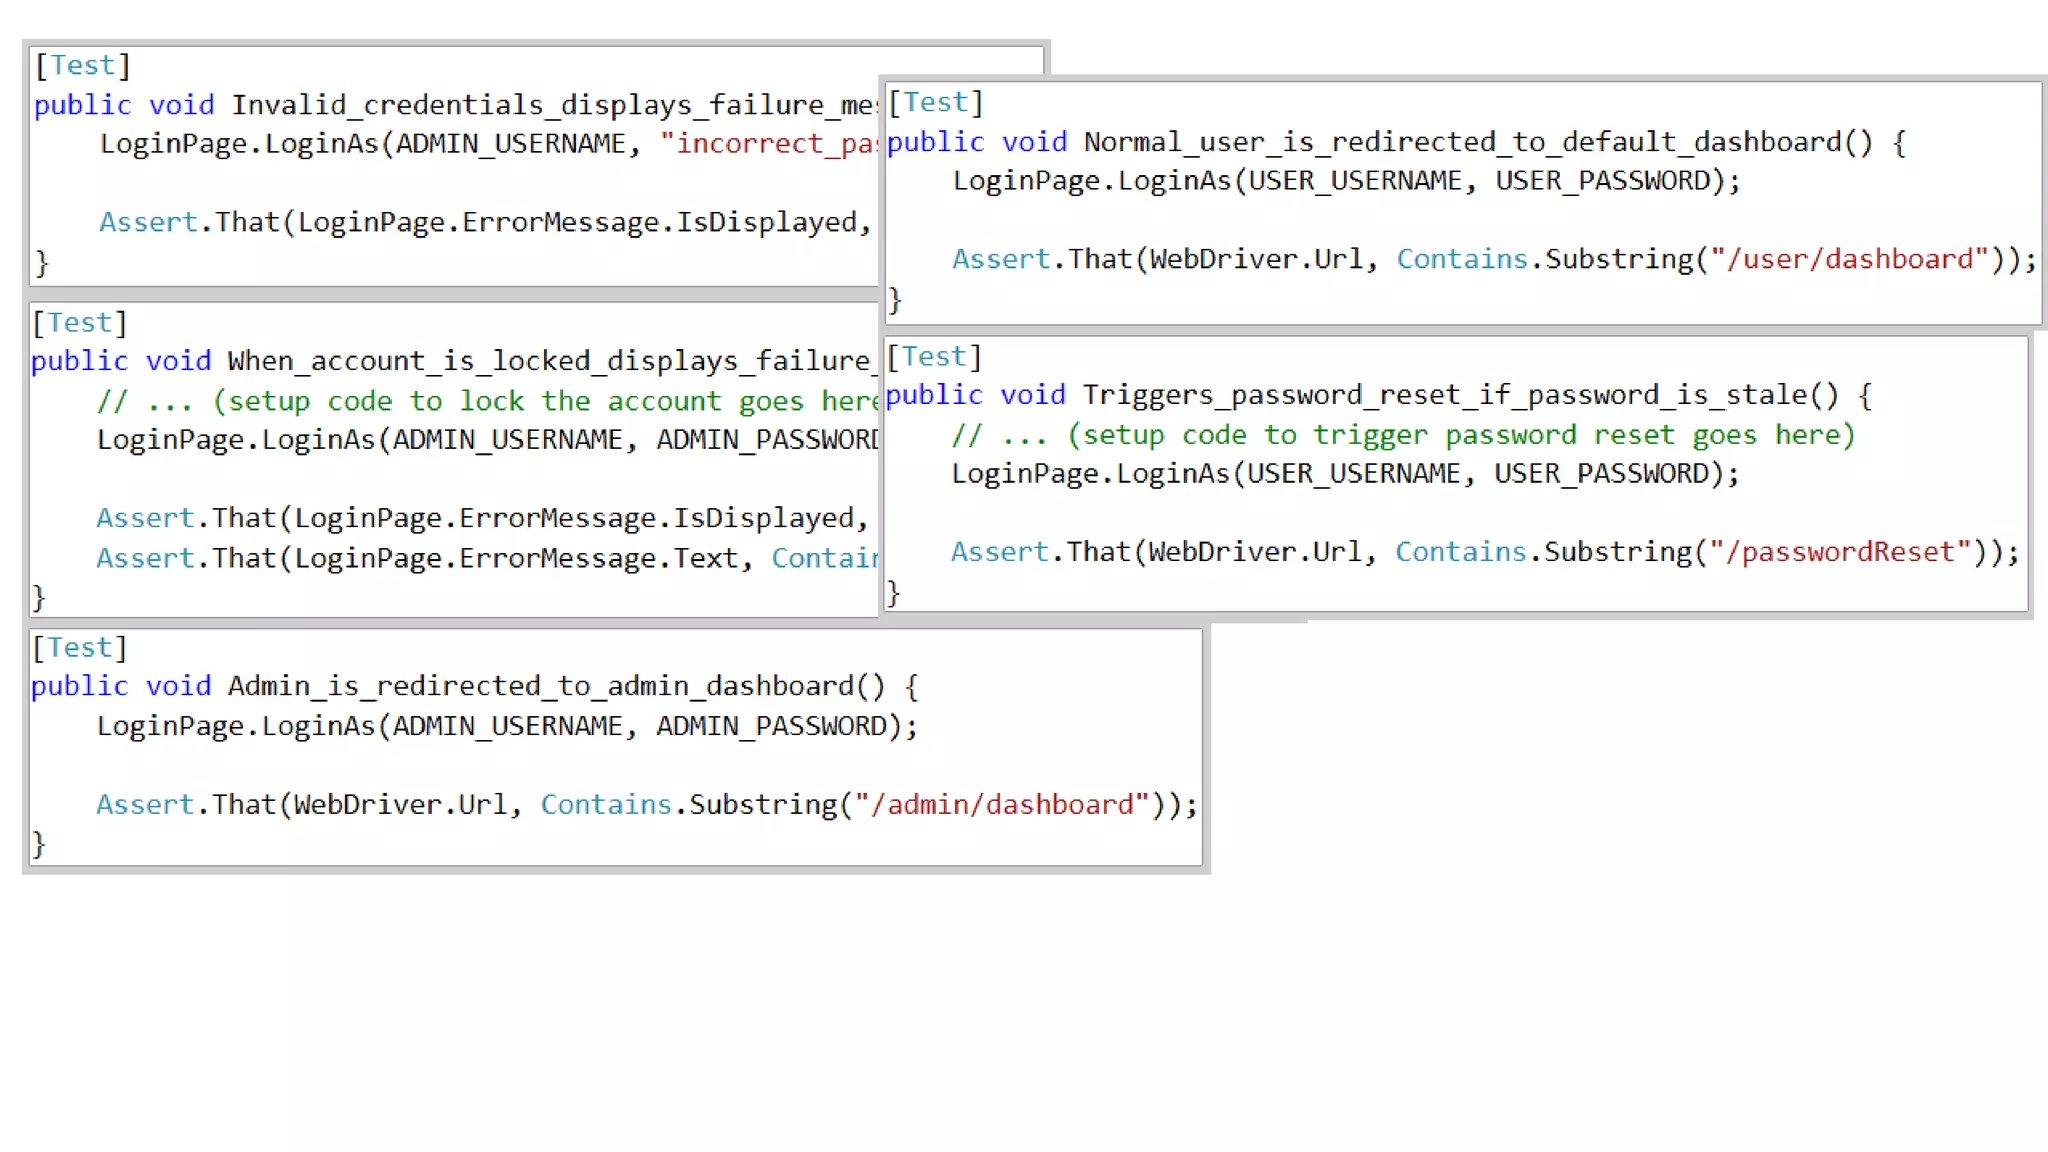Click USER_PASSWORD in the Normal_user test

coord(1603,181)
